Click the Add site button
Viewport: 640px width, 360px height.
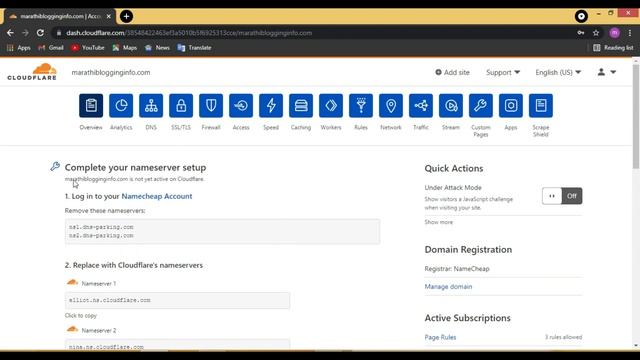click(x=452, y=72)
